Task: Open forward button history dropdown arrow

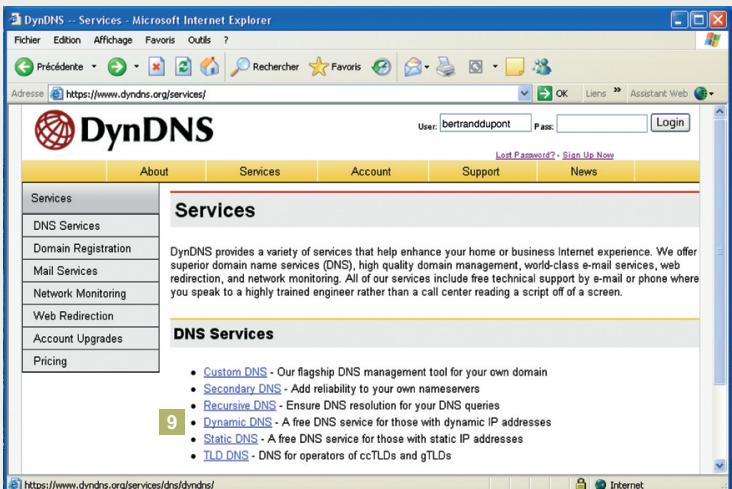Action: [136, 67]
